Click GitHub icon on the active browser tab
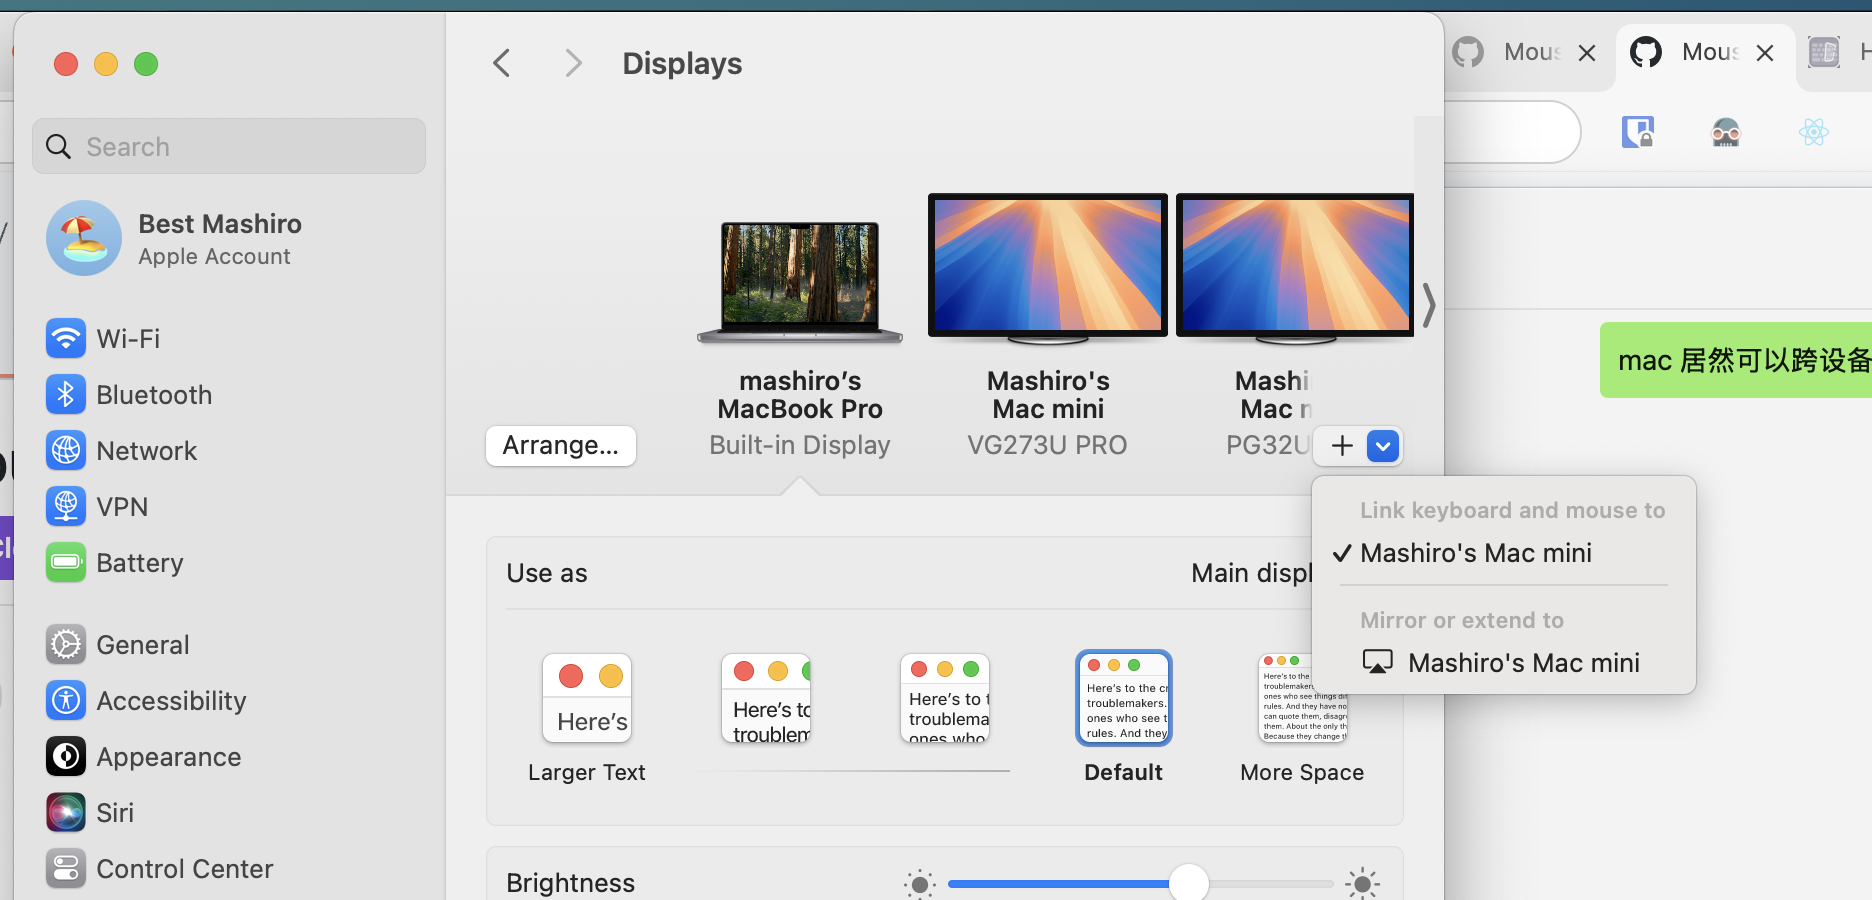1872x900 pixels. (x=1646, y=52)
